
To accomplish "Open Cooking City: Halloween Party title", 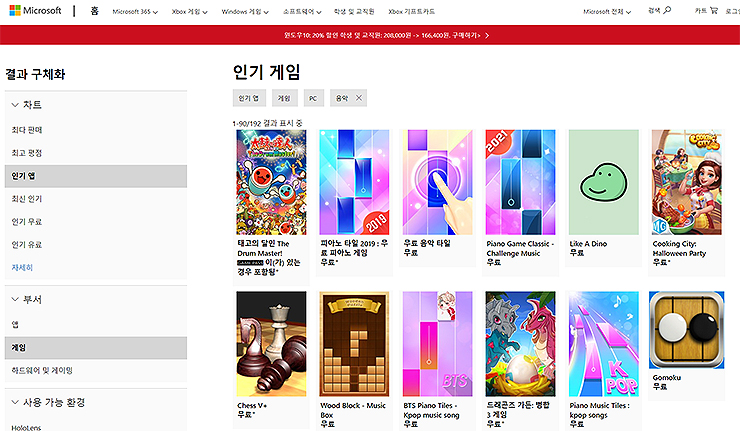I will (679, 248).
